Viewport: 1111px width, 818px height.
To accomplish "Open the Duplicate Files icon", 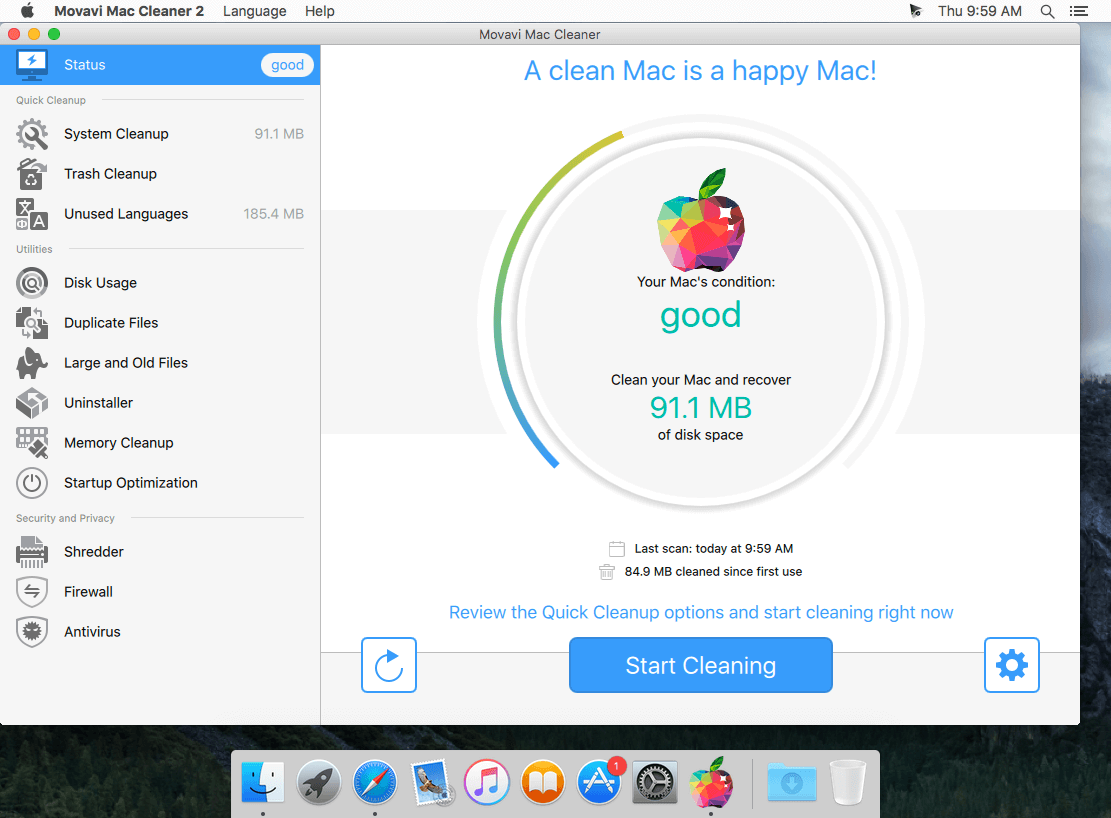I will 32,323.
